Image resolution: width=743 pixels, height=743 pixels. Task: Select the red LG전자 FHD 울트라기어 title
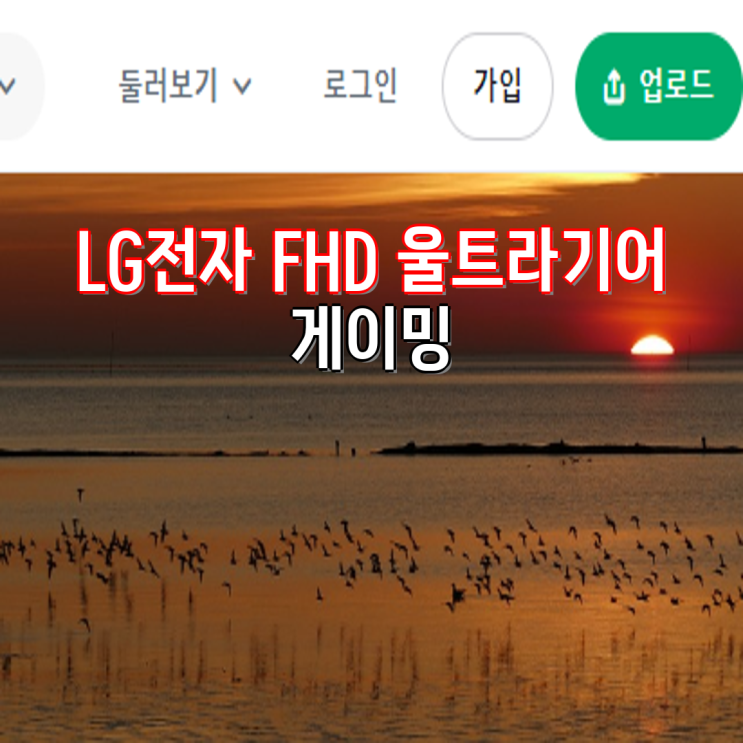372,261
